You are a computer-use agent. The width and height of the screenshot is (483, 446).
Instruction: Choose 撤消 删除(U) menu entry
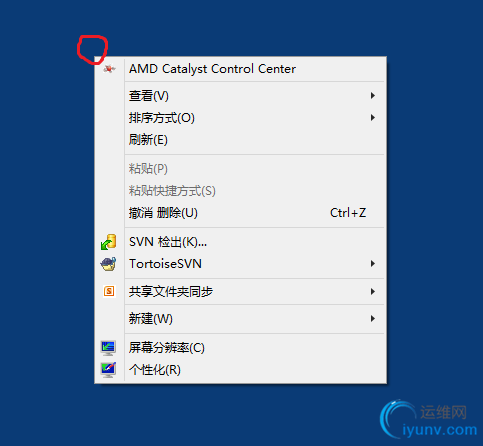point(241,213)
